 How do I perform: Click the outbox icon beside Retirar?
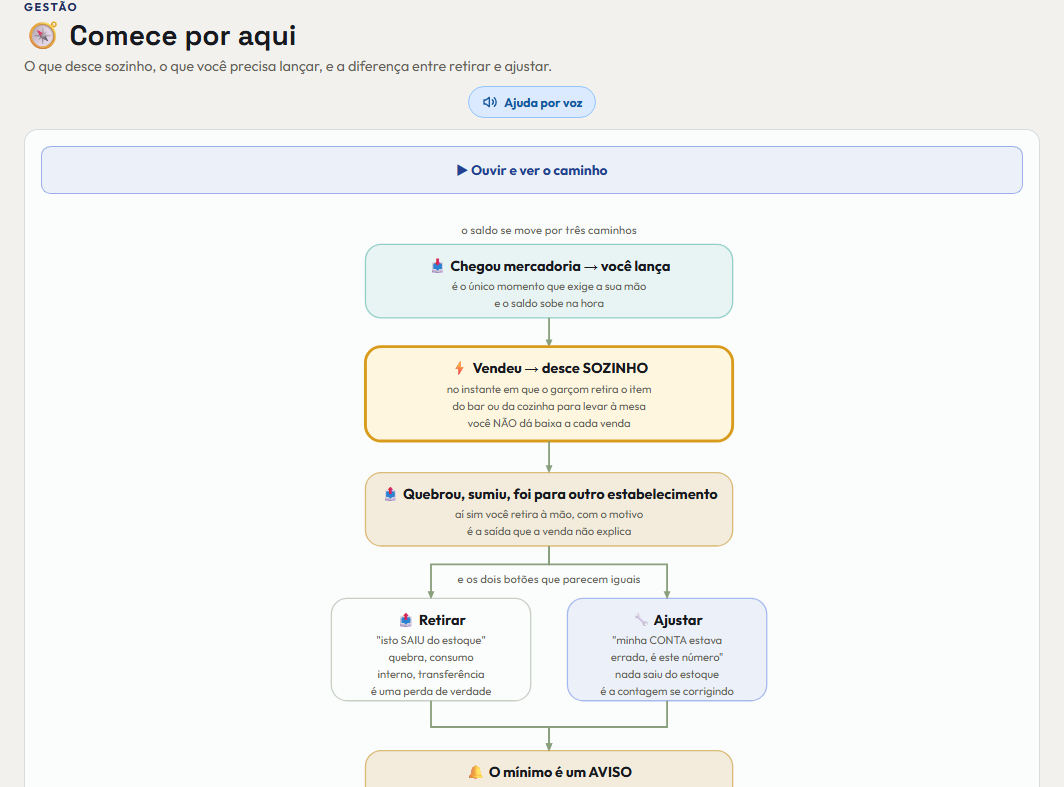click(x=406, y=620)
